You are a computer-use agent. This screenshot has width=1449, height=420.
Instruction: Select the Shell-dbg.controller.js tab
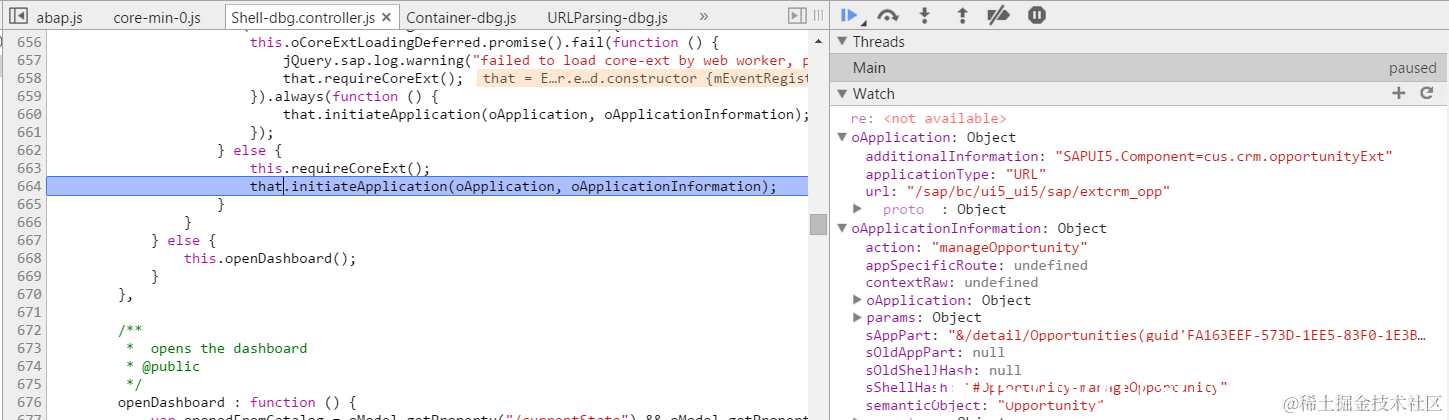click(x=302, y=17)
